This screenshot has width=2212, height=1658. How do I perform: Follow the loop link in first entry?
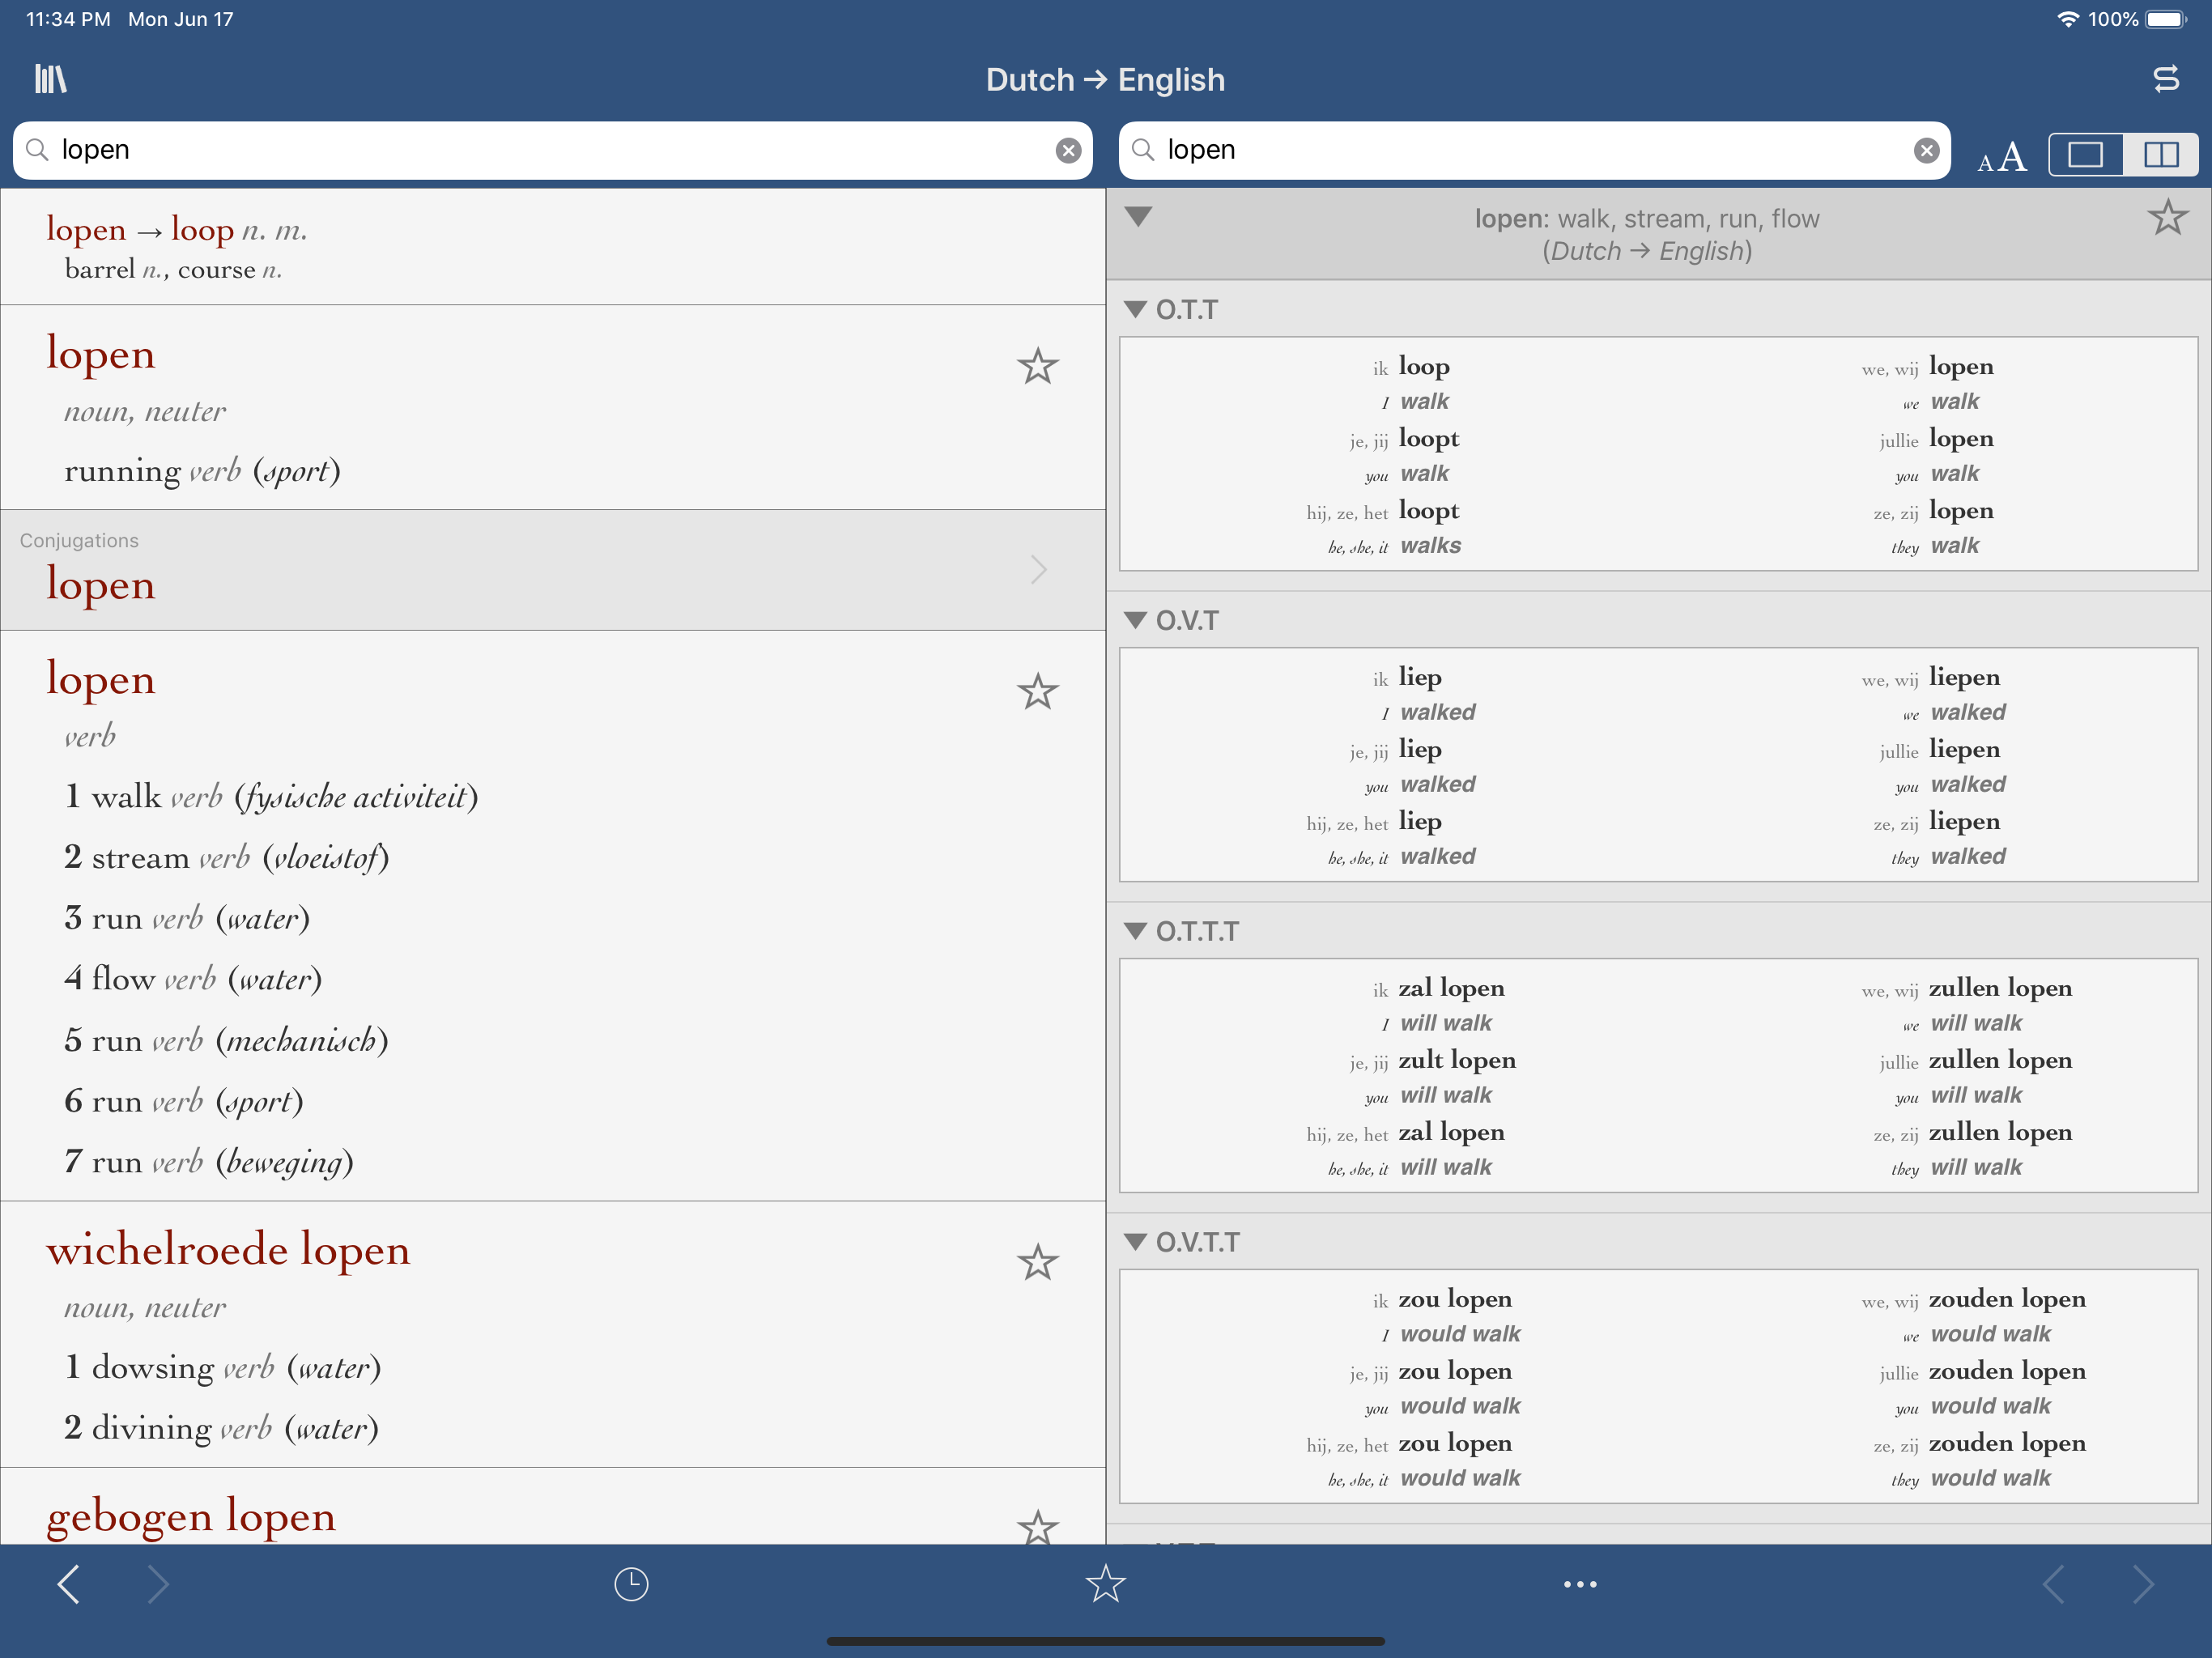click(202, 230)
